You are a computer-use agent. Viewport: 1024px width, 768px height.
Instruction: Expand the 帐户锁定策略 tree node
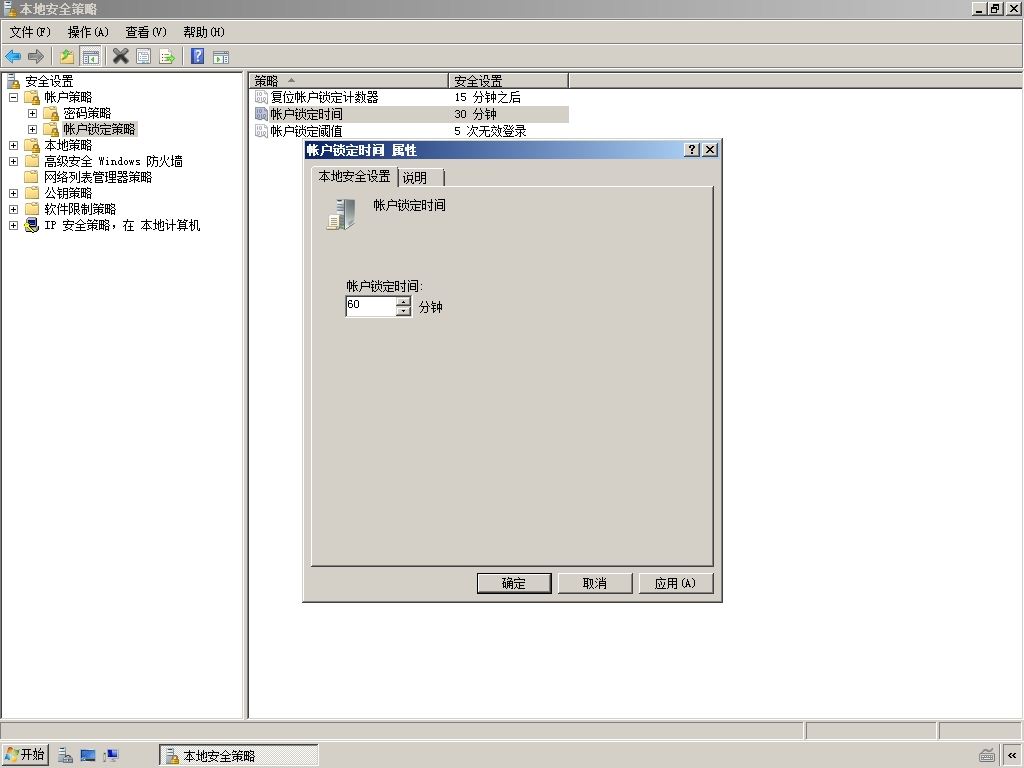32,129
